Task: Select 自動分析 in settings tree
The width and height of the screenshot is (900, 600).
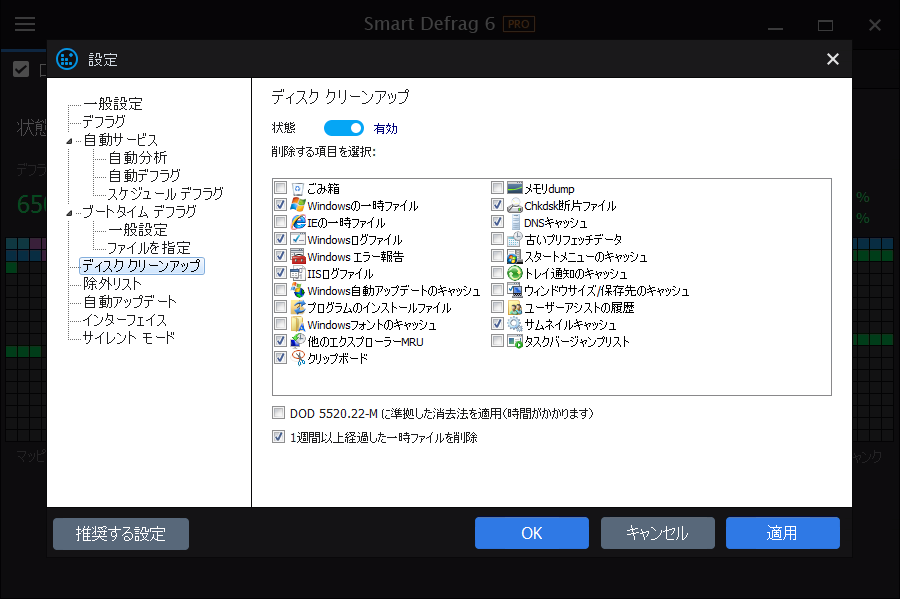Action: pos(138,158)
